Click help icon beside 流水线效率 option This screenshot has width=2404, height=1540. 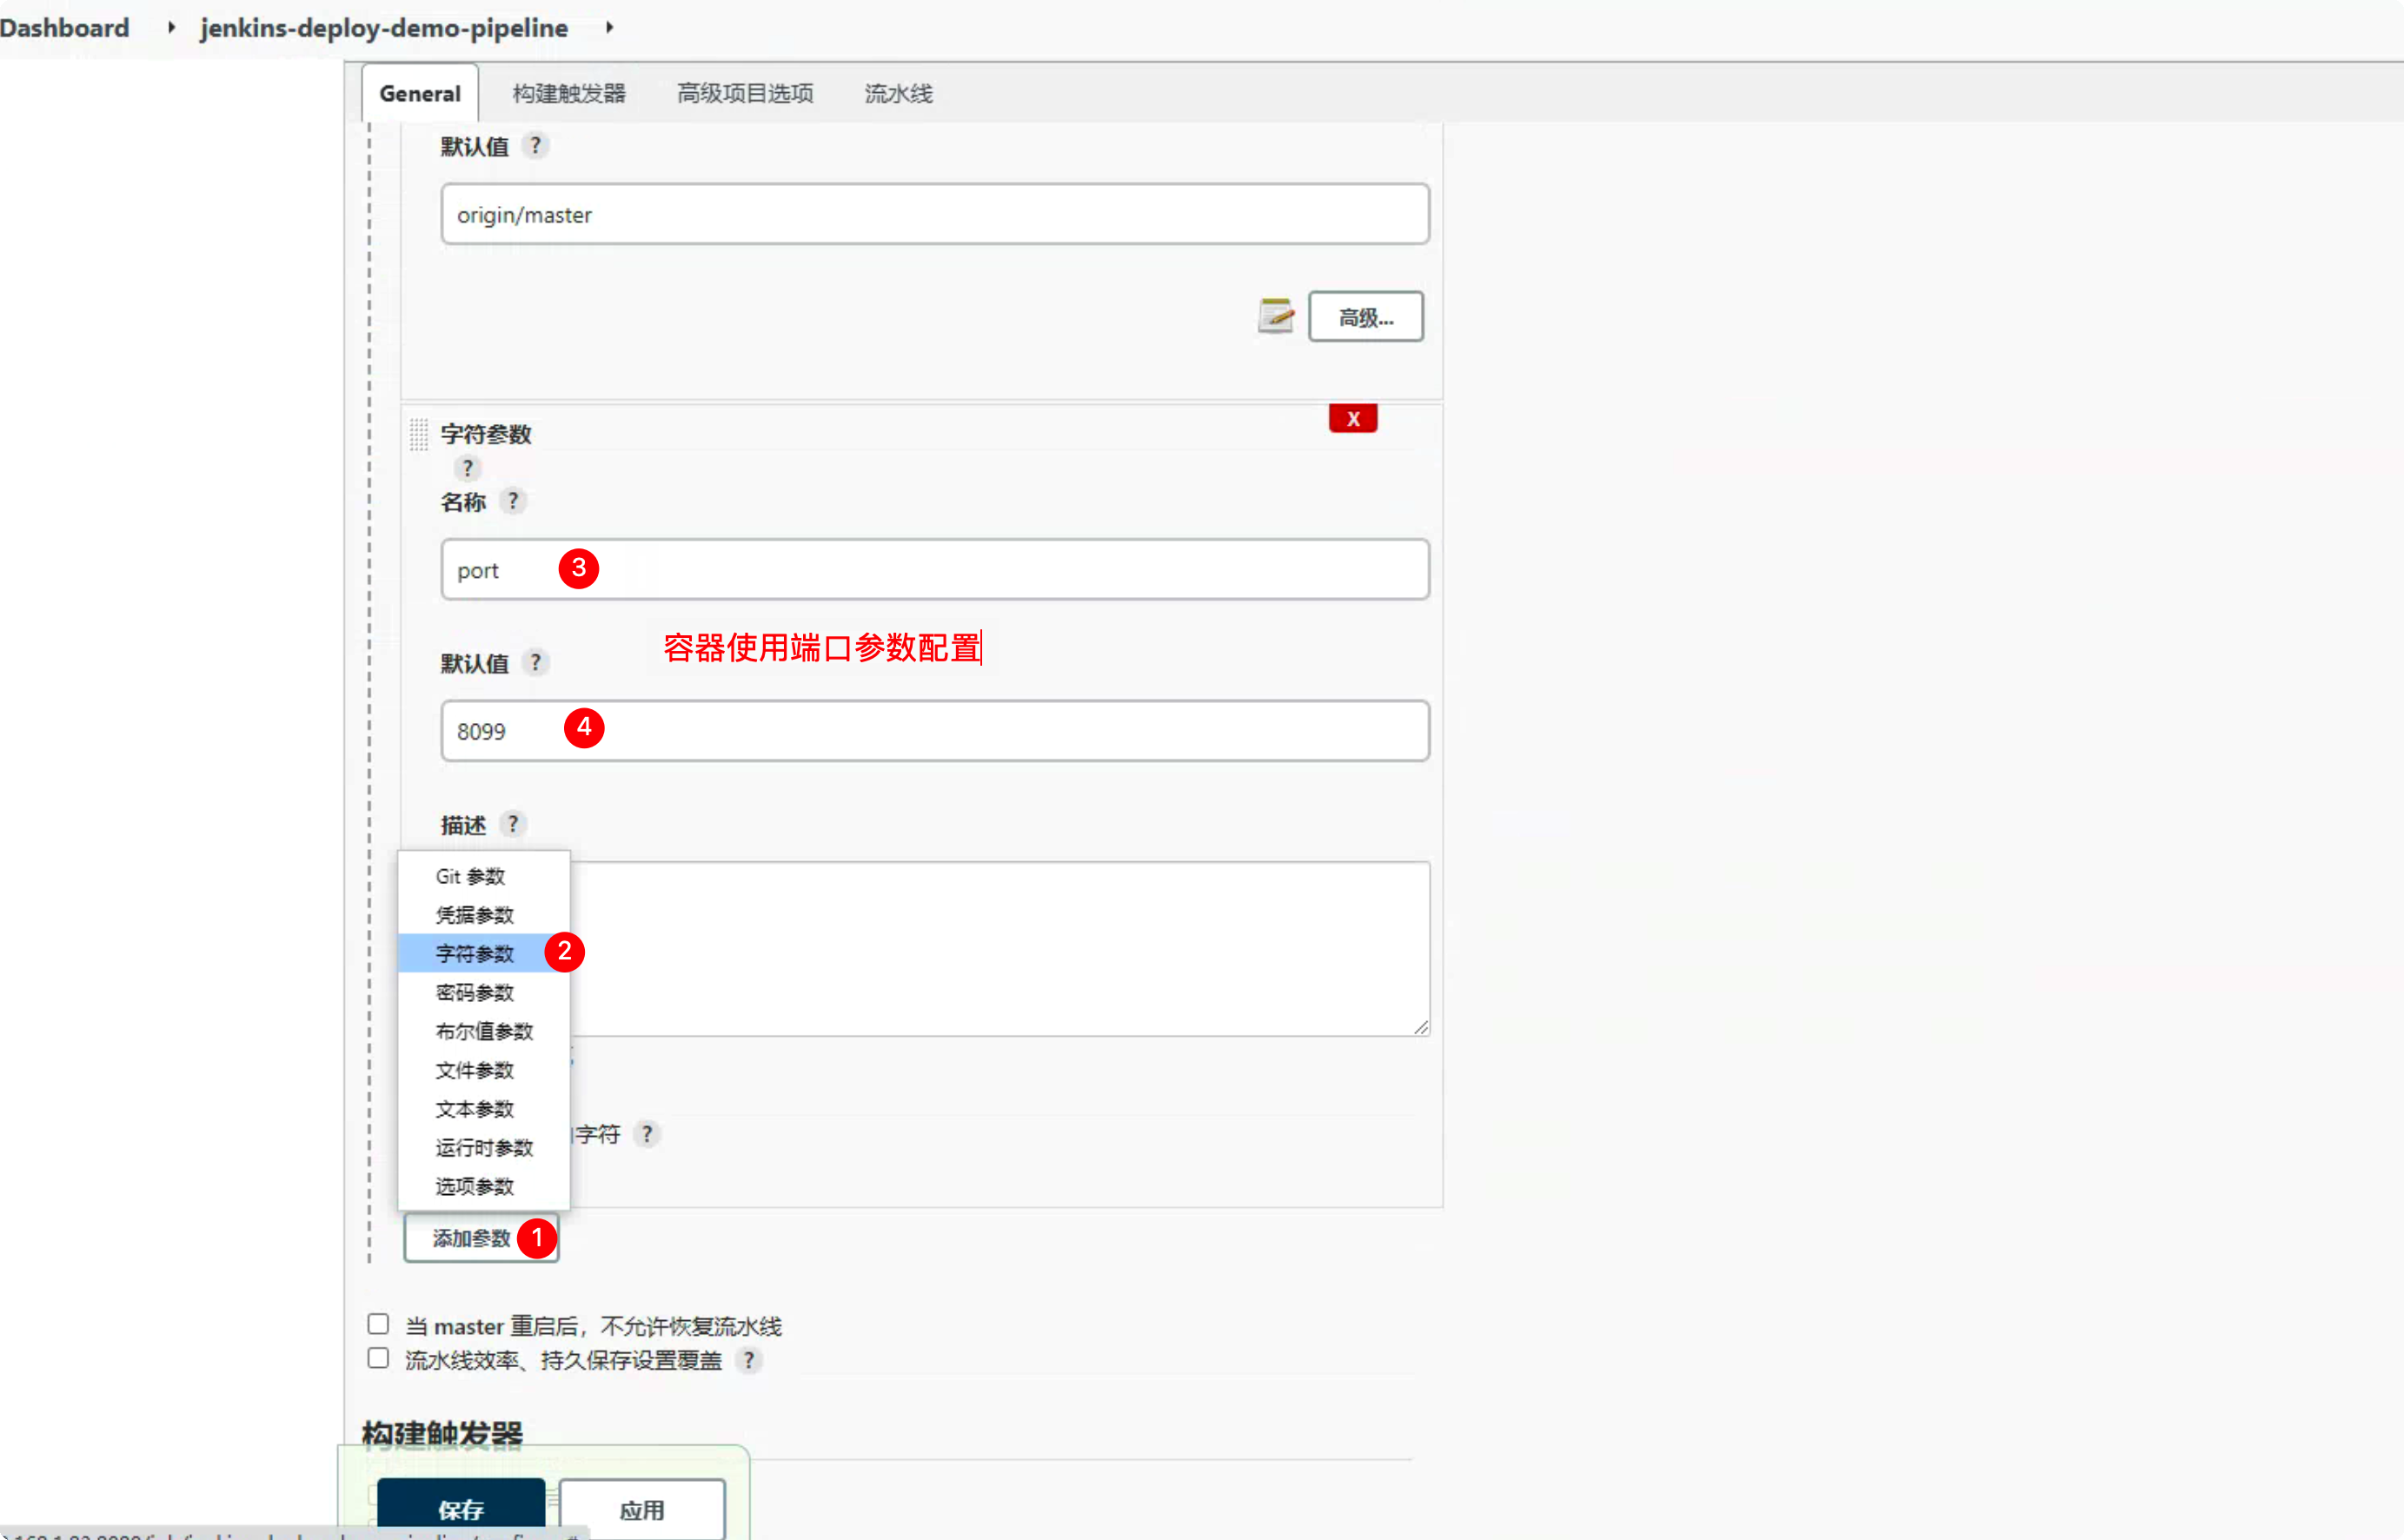point(748,1360)
